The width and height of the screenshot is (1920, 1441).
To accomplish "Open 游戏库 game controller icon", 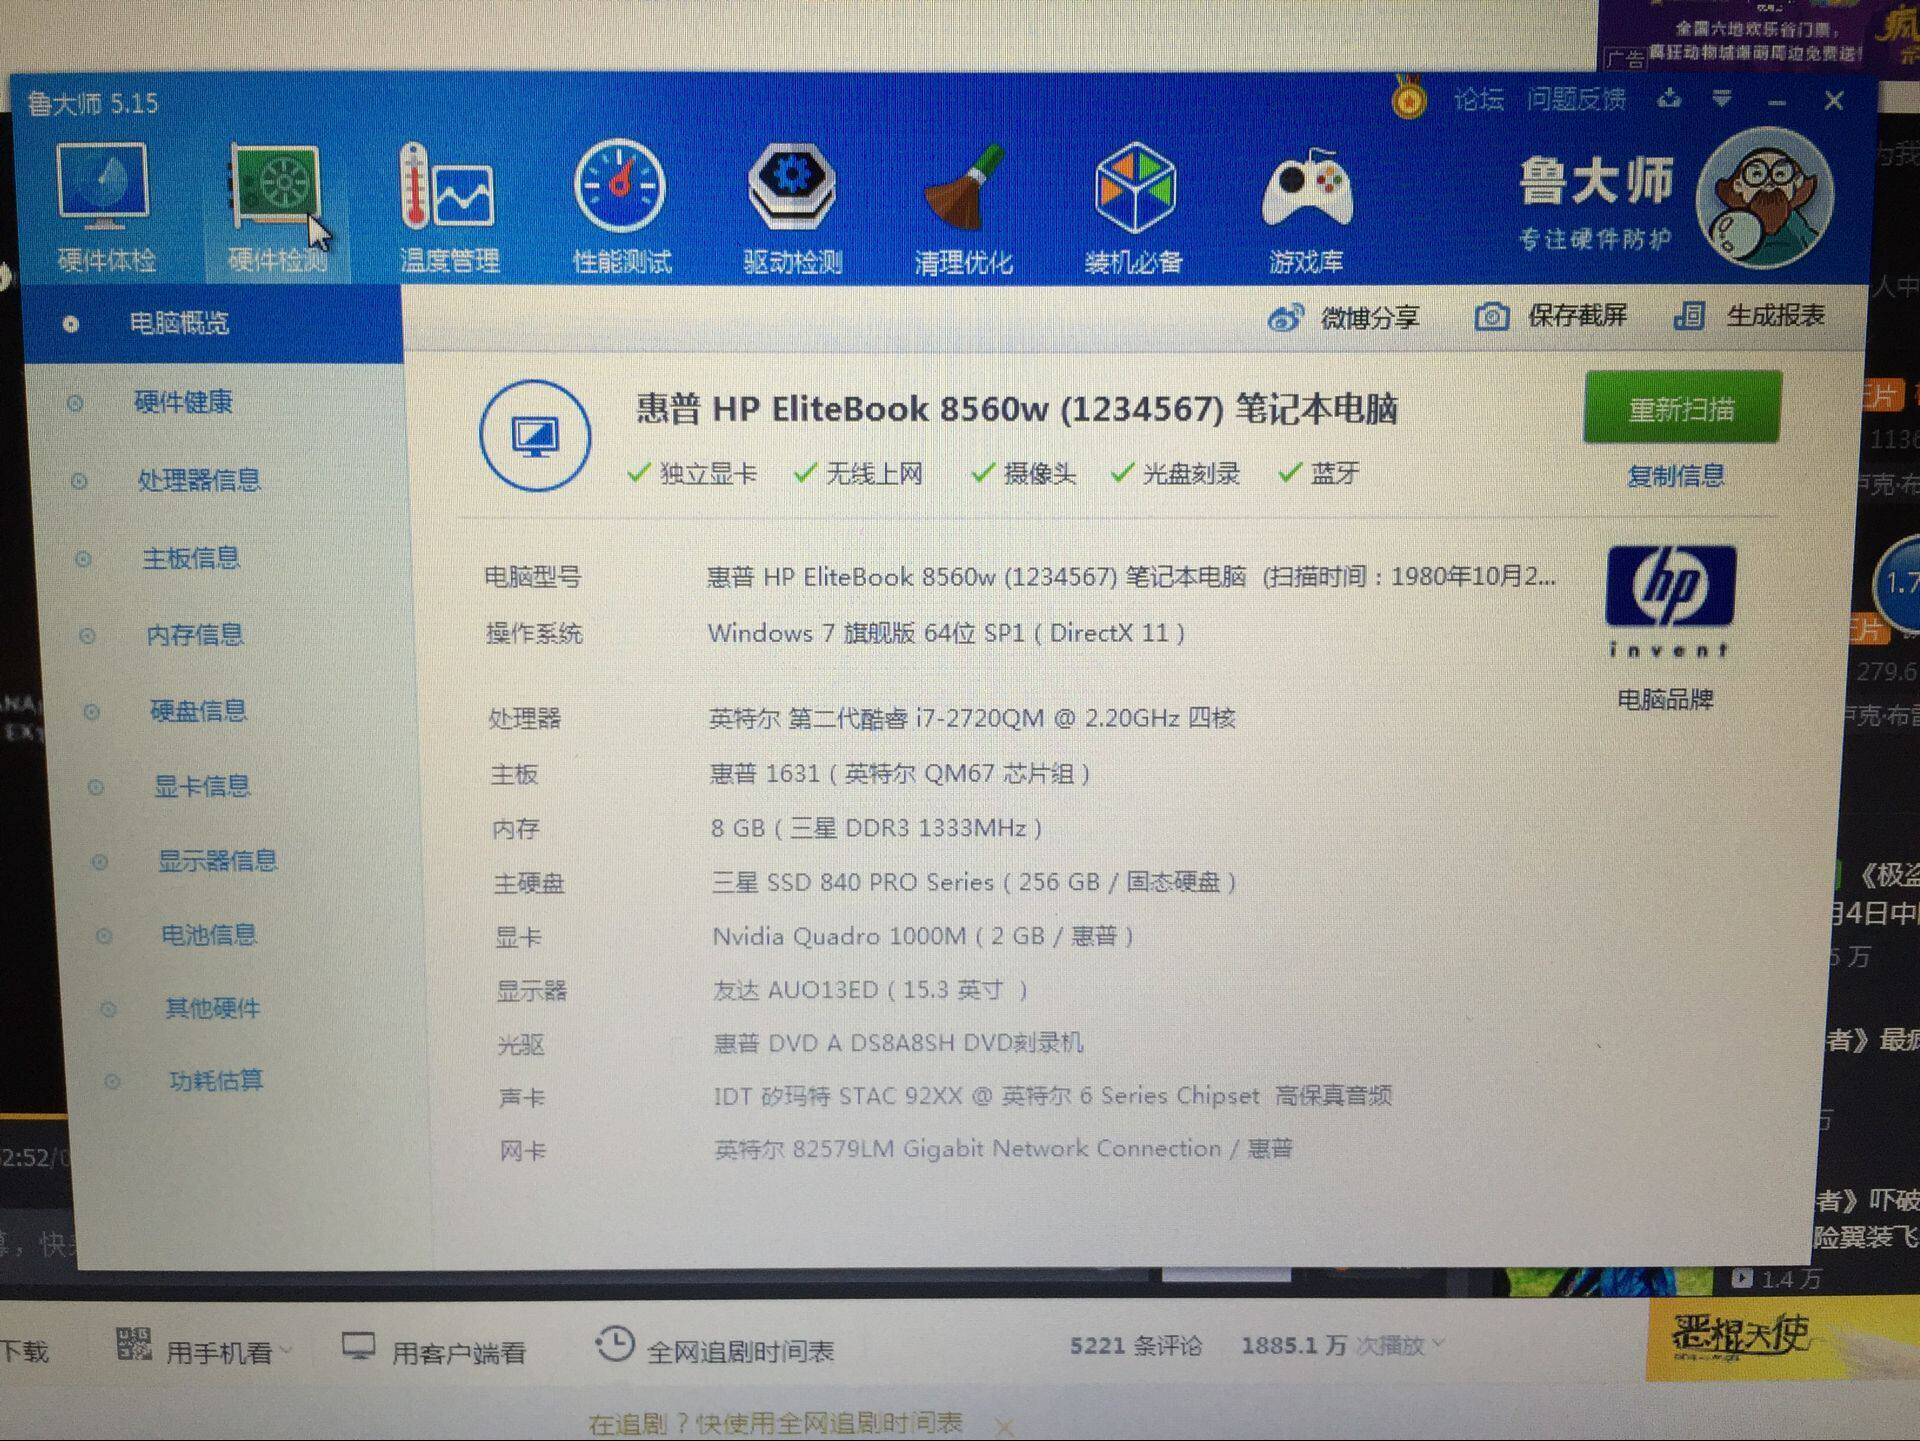I will tap(1306, 190).
